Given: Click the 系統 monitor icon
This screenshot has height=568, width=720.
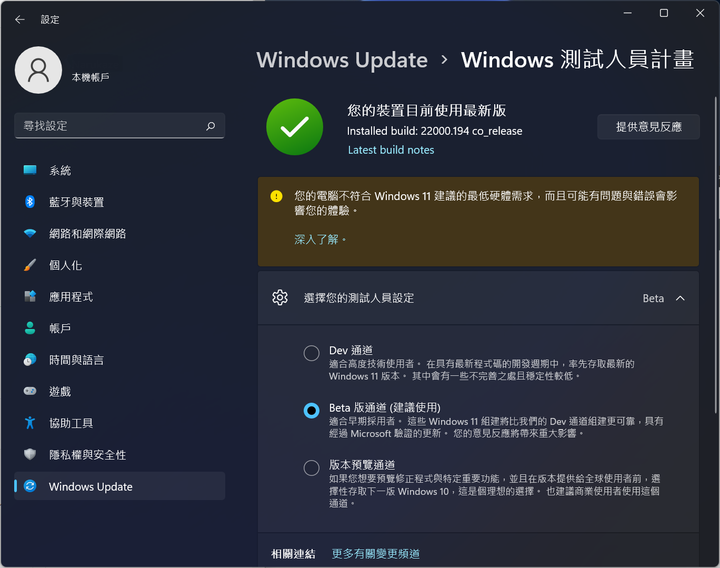Looking at the screenshot, I should [x=30, y=170].
